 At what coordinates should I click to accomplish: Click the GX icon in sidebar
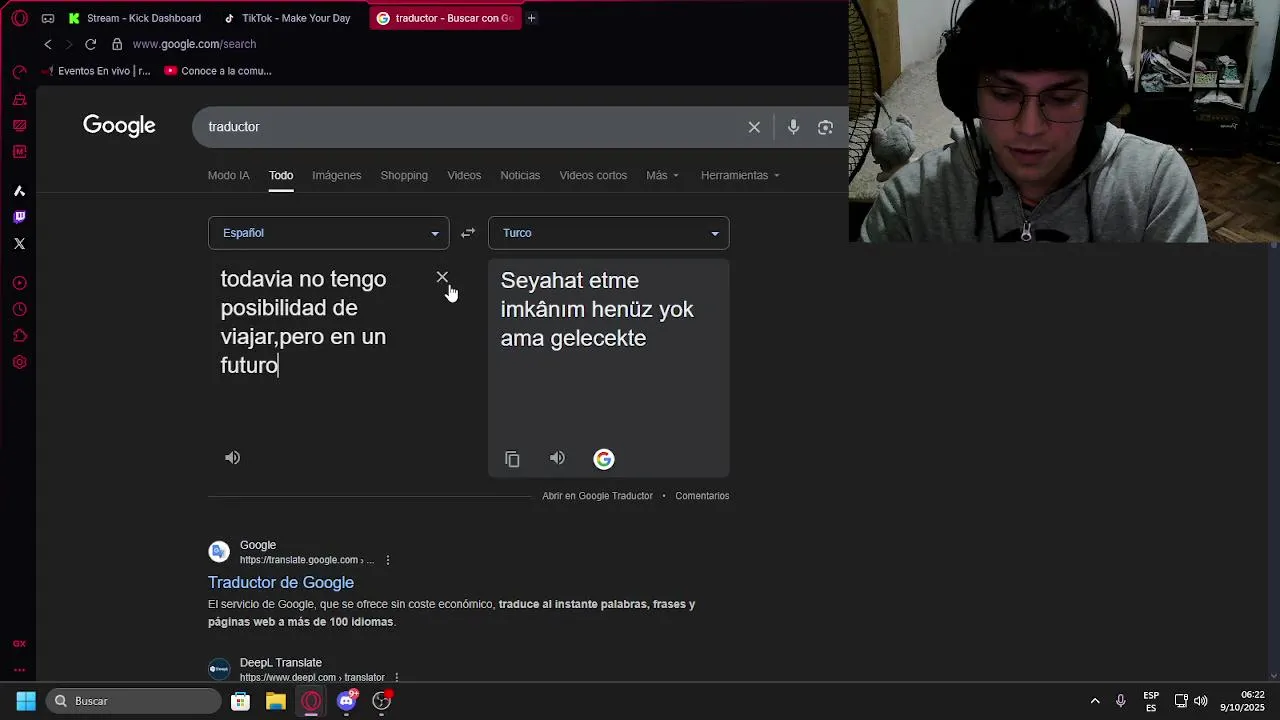click(x=19, y=644)
